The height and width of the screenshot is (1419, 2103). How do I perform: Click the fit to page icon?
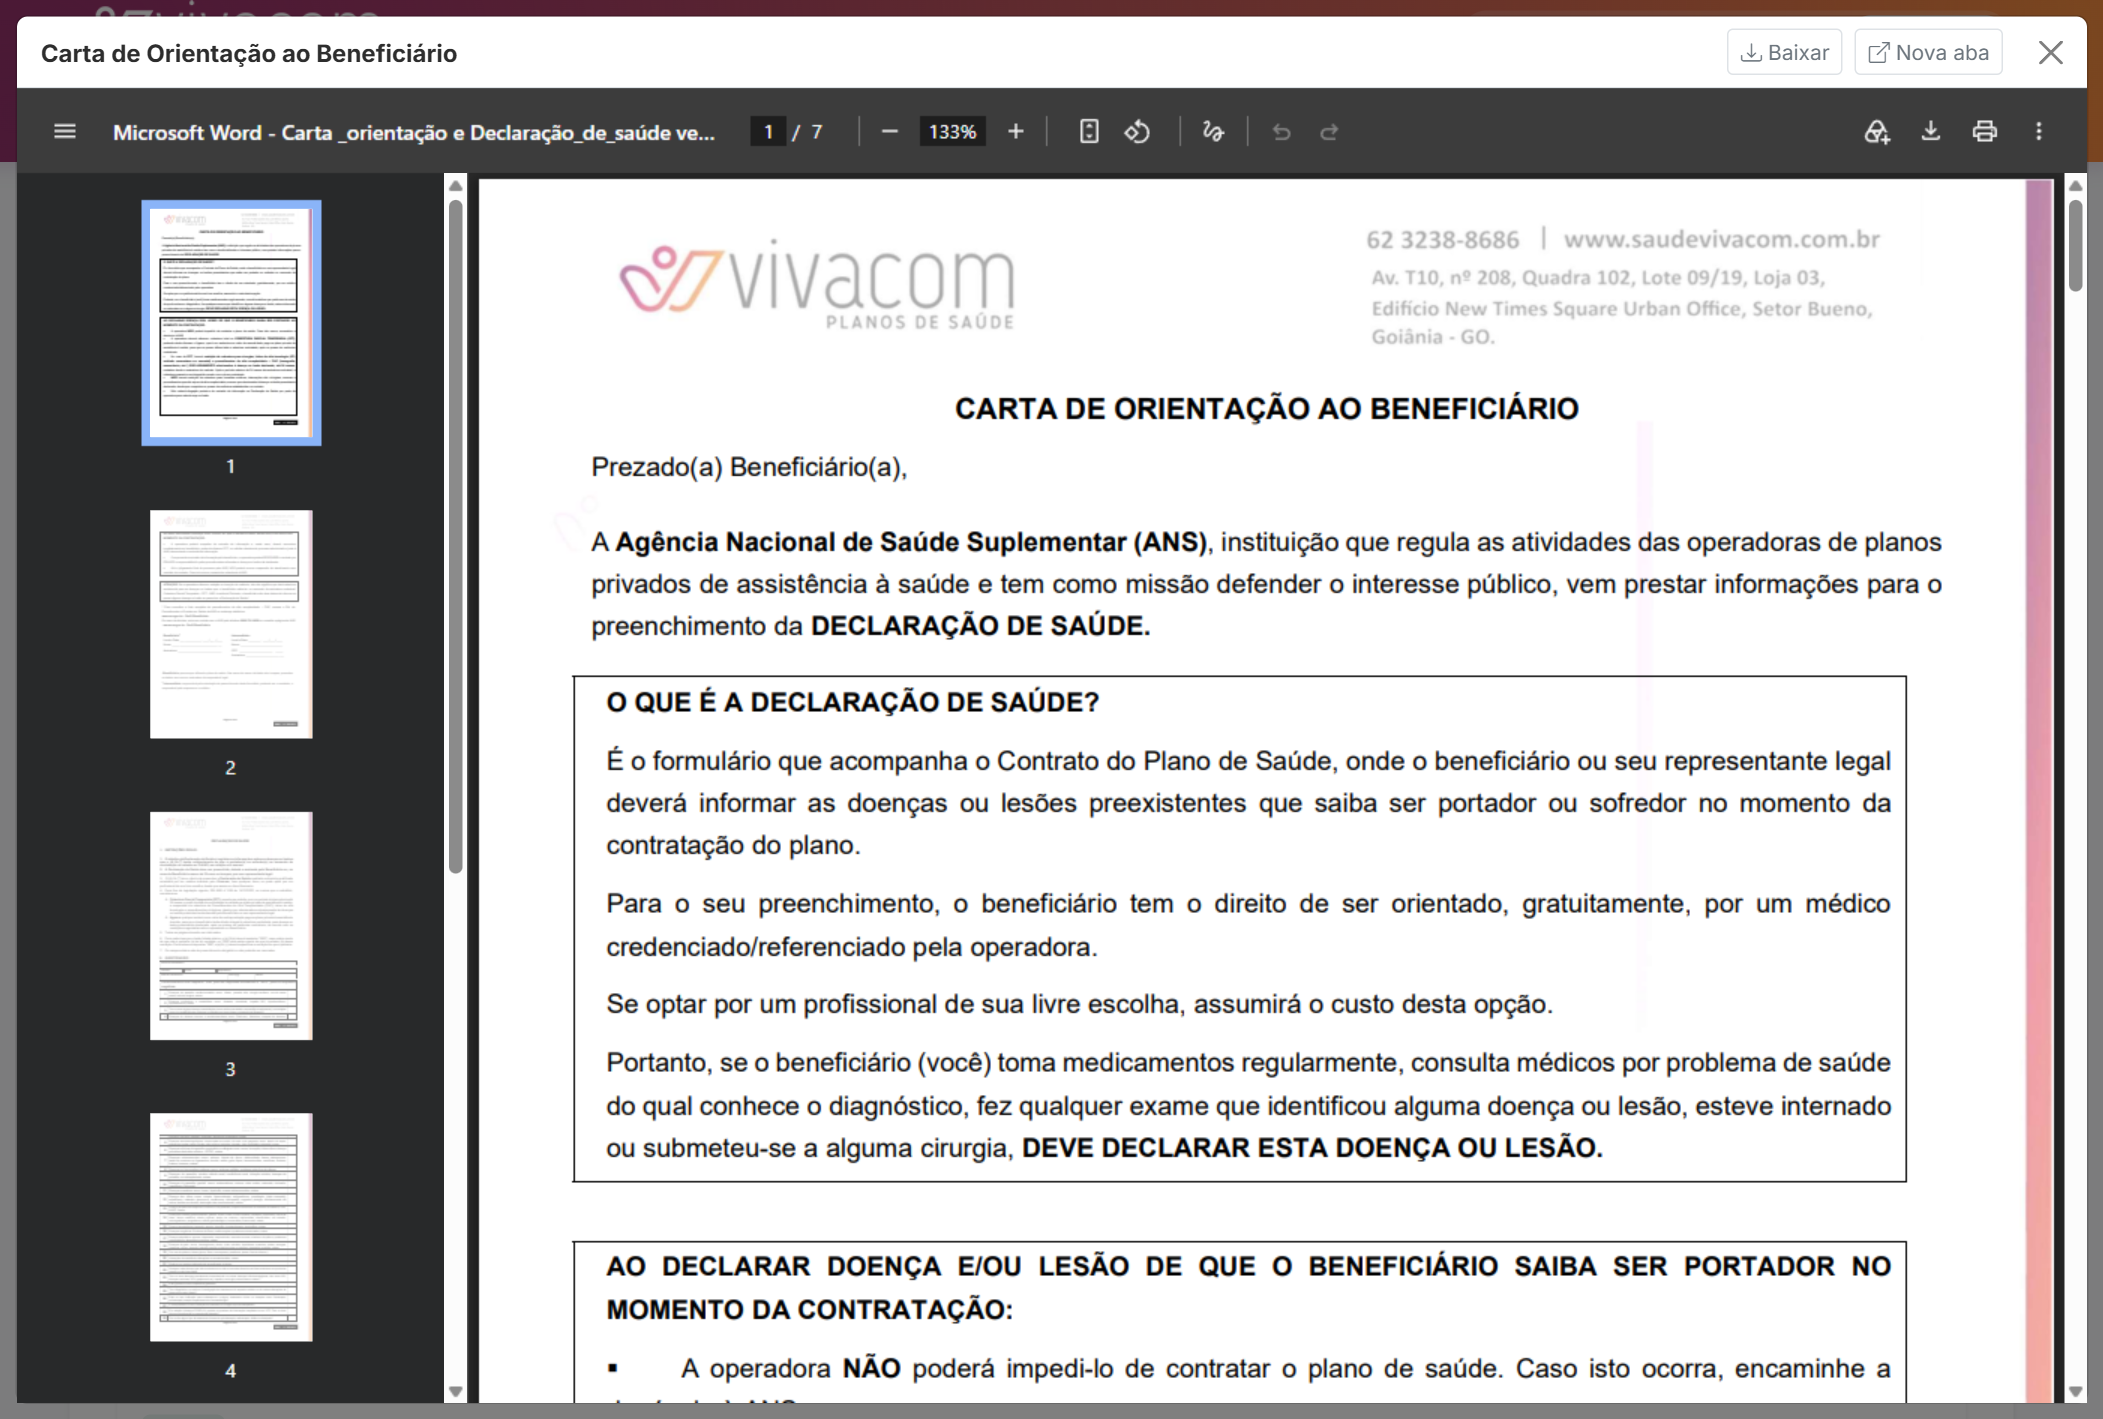1089,132
